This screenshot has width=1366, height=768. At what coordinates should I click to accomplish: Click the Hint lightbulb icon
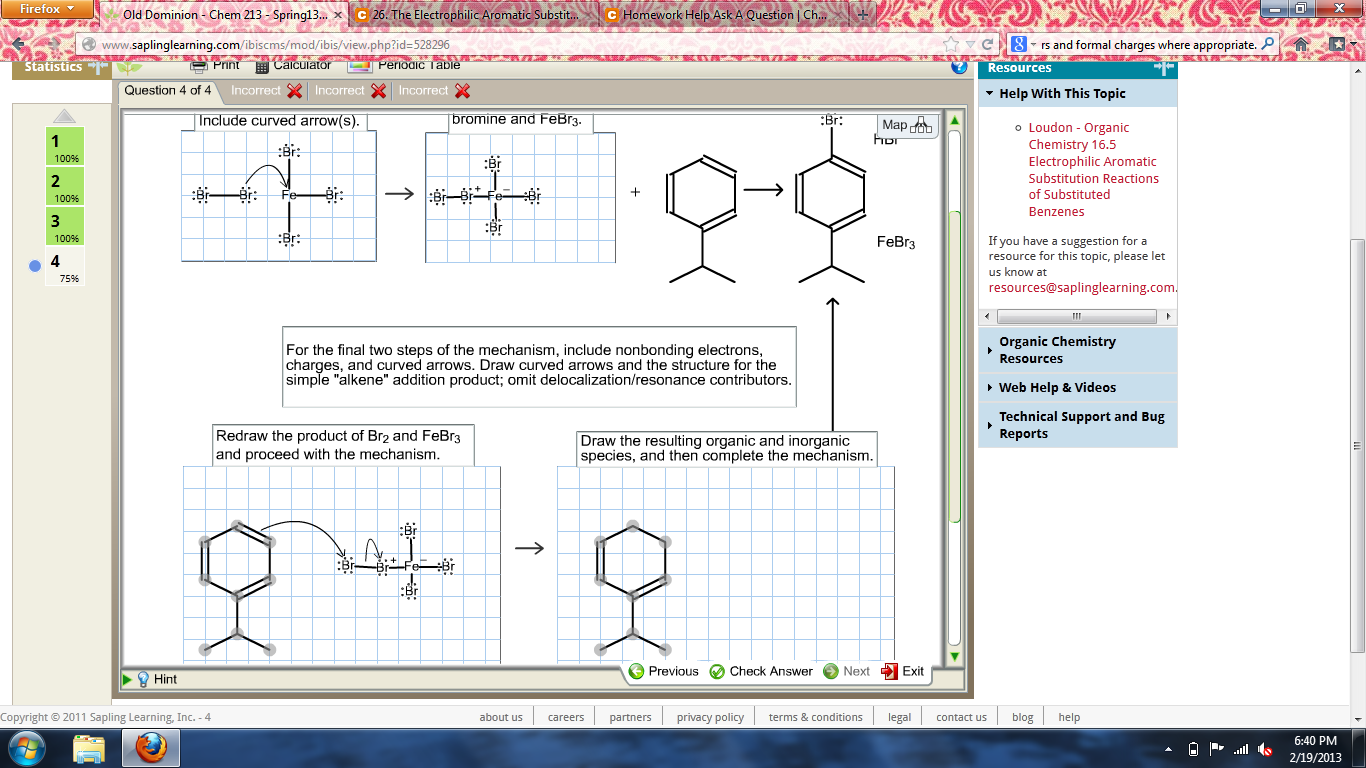click(x=143, y=679)
